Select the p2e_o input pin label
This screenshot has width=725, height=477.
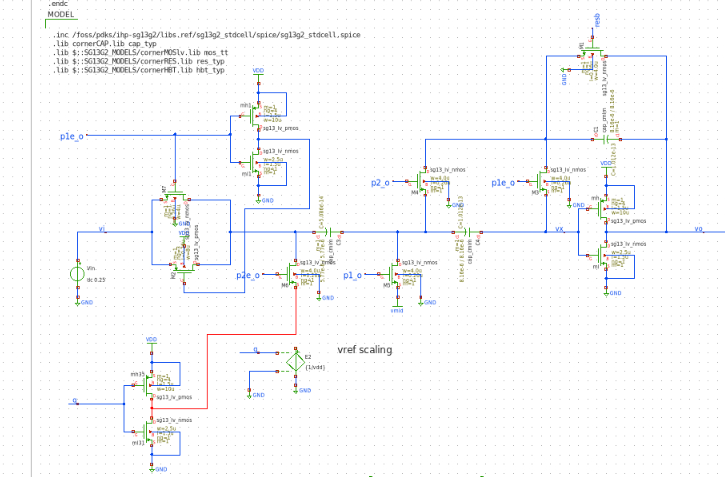click(x=248, y=275)
